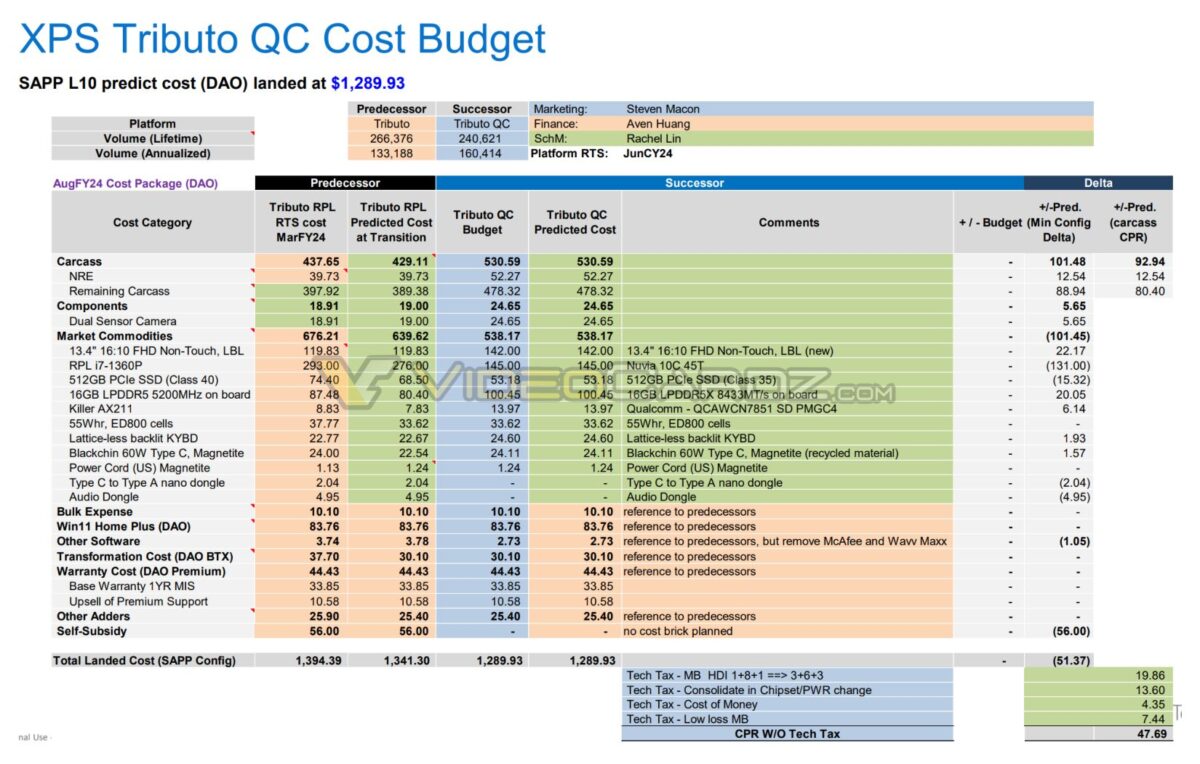Select the Volume (Lifetime) row label

(x=152, y=139)
